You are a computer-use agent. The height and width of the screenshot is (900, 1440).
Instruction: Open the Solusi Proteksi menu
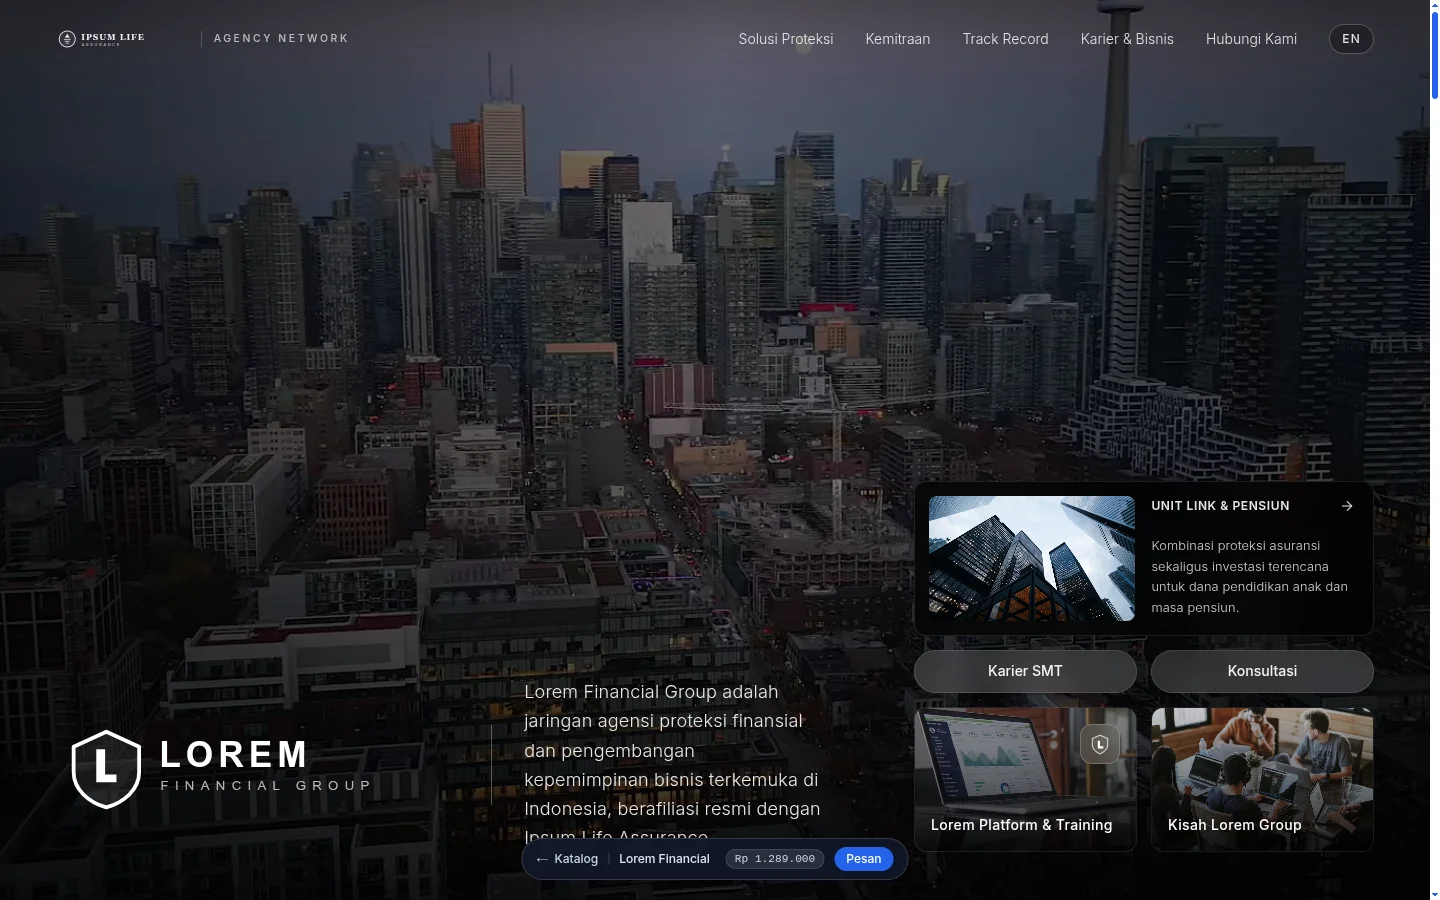786,39
